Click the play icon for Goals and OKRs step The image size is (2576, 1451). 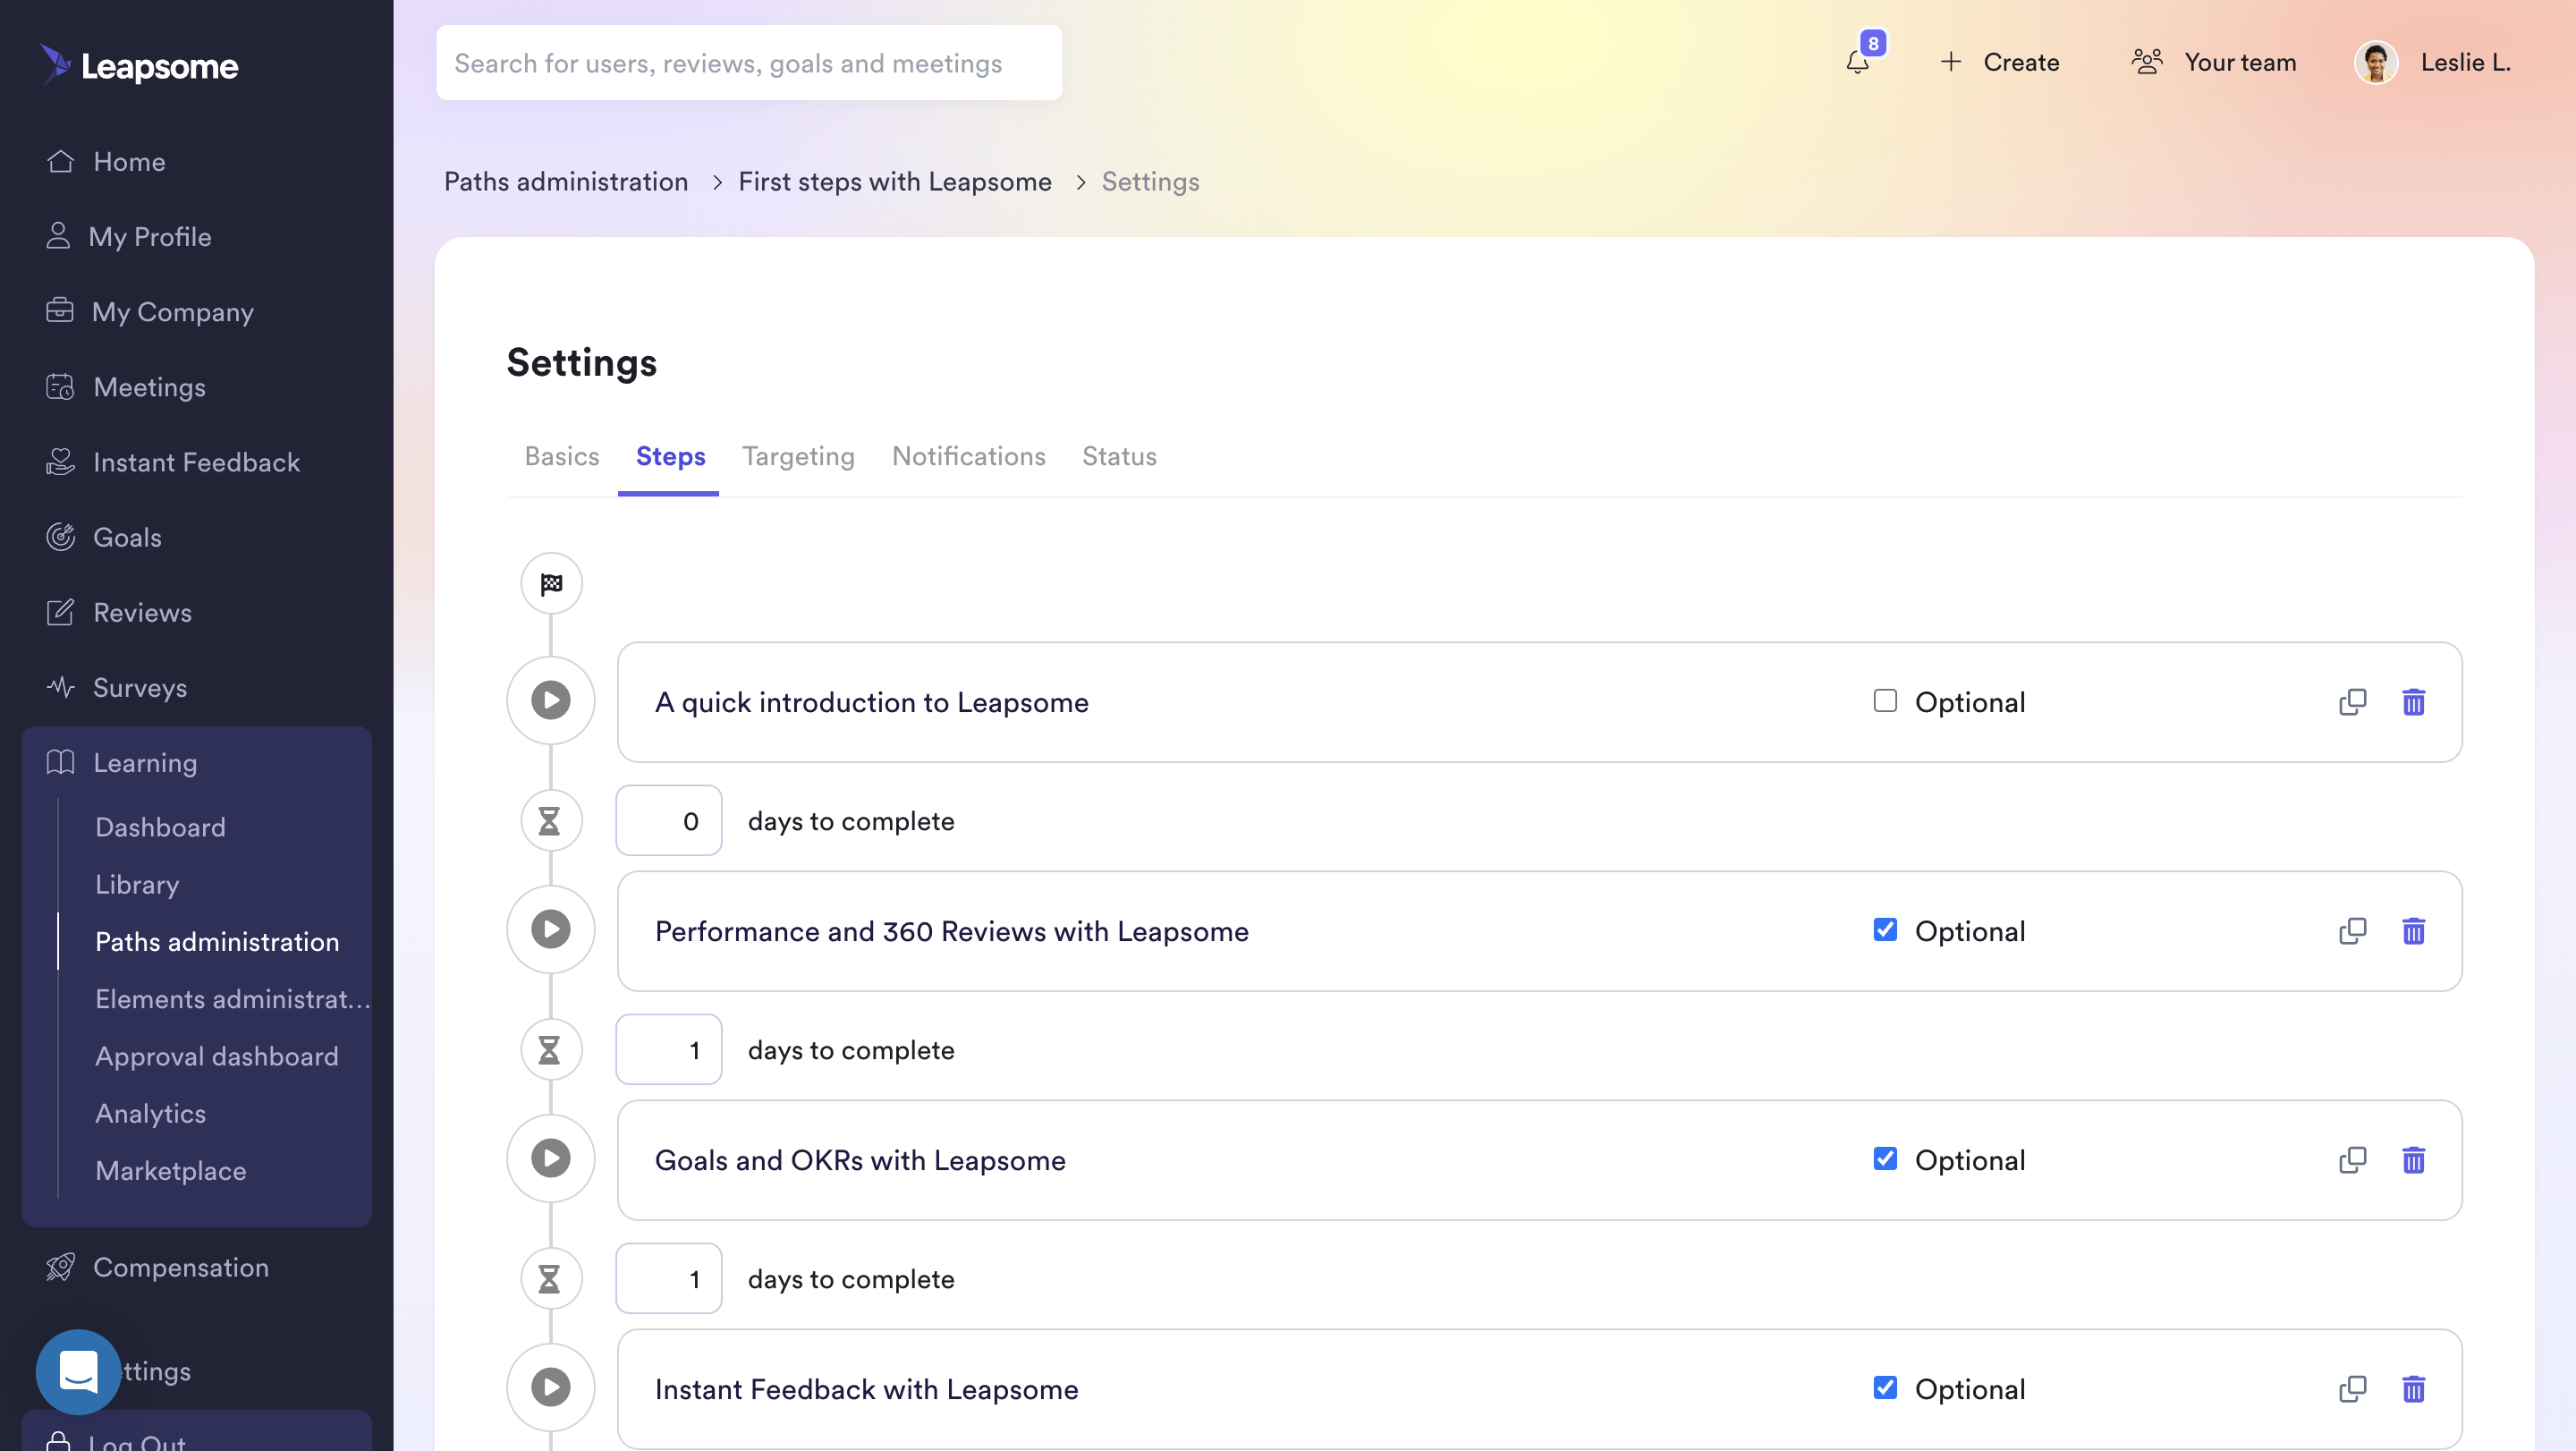point(550,1158)
